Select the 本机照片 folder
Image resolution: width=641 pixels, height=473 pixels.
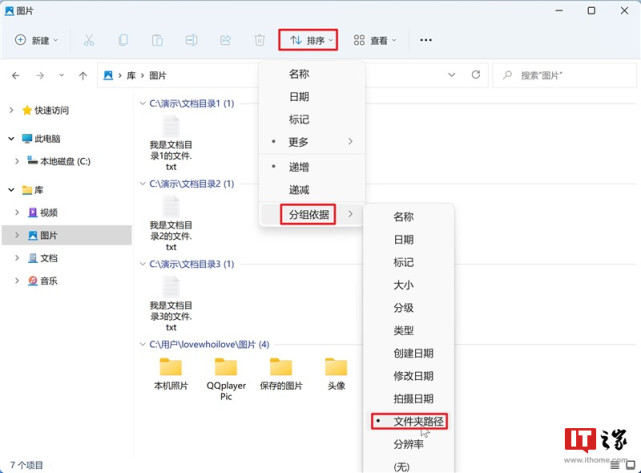171,374
